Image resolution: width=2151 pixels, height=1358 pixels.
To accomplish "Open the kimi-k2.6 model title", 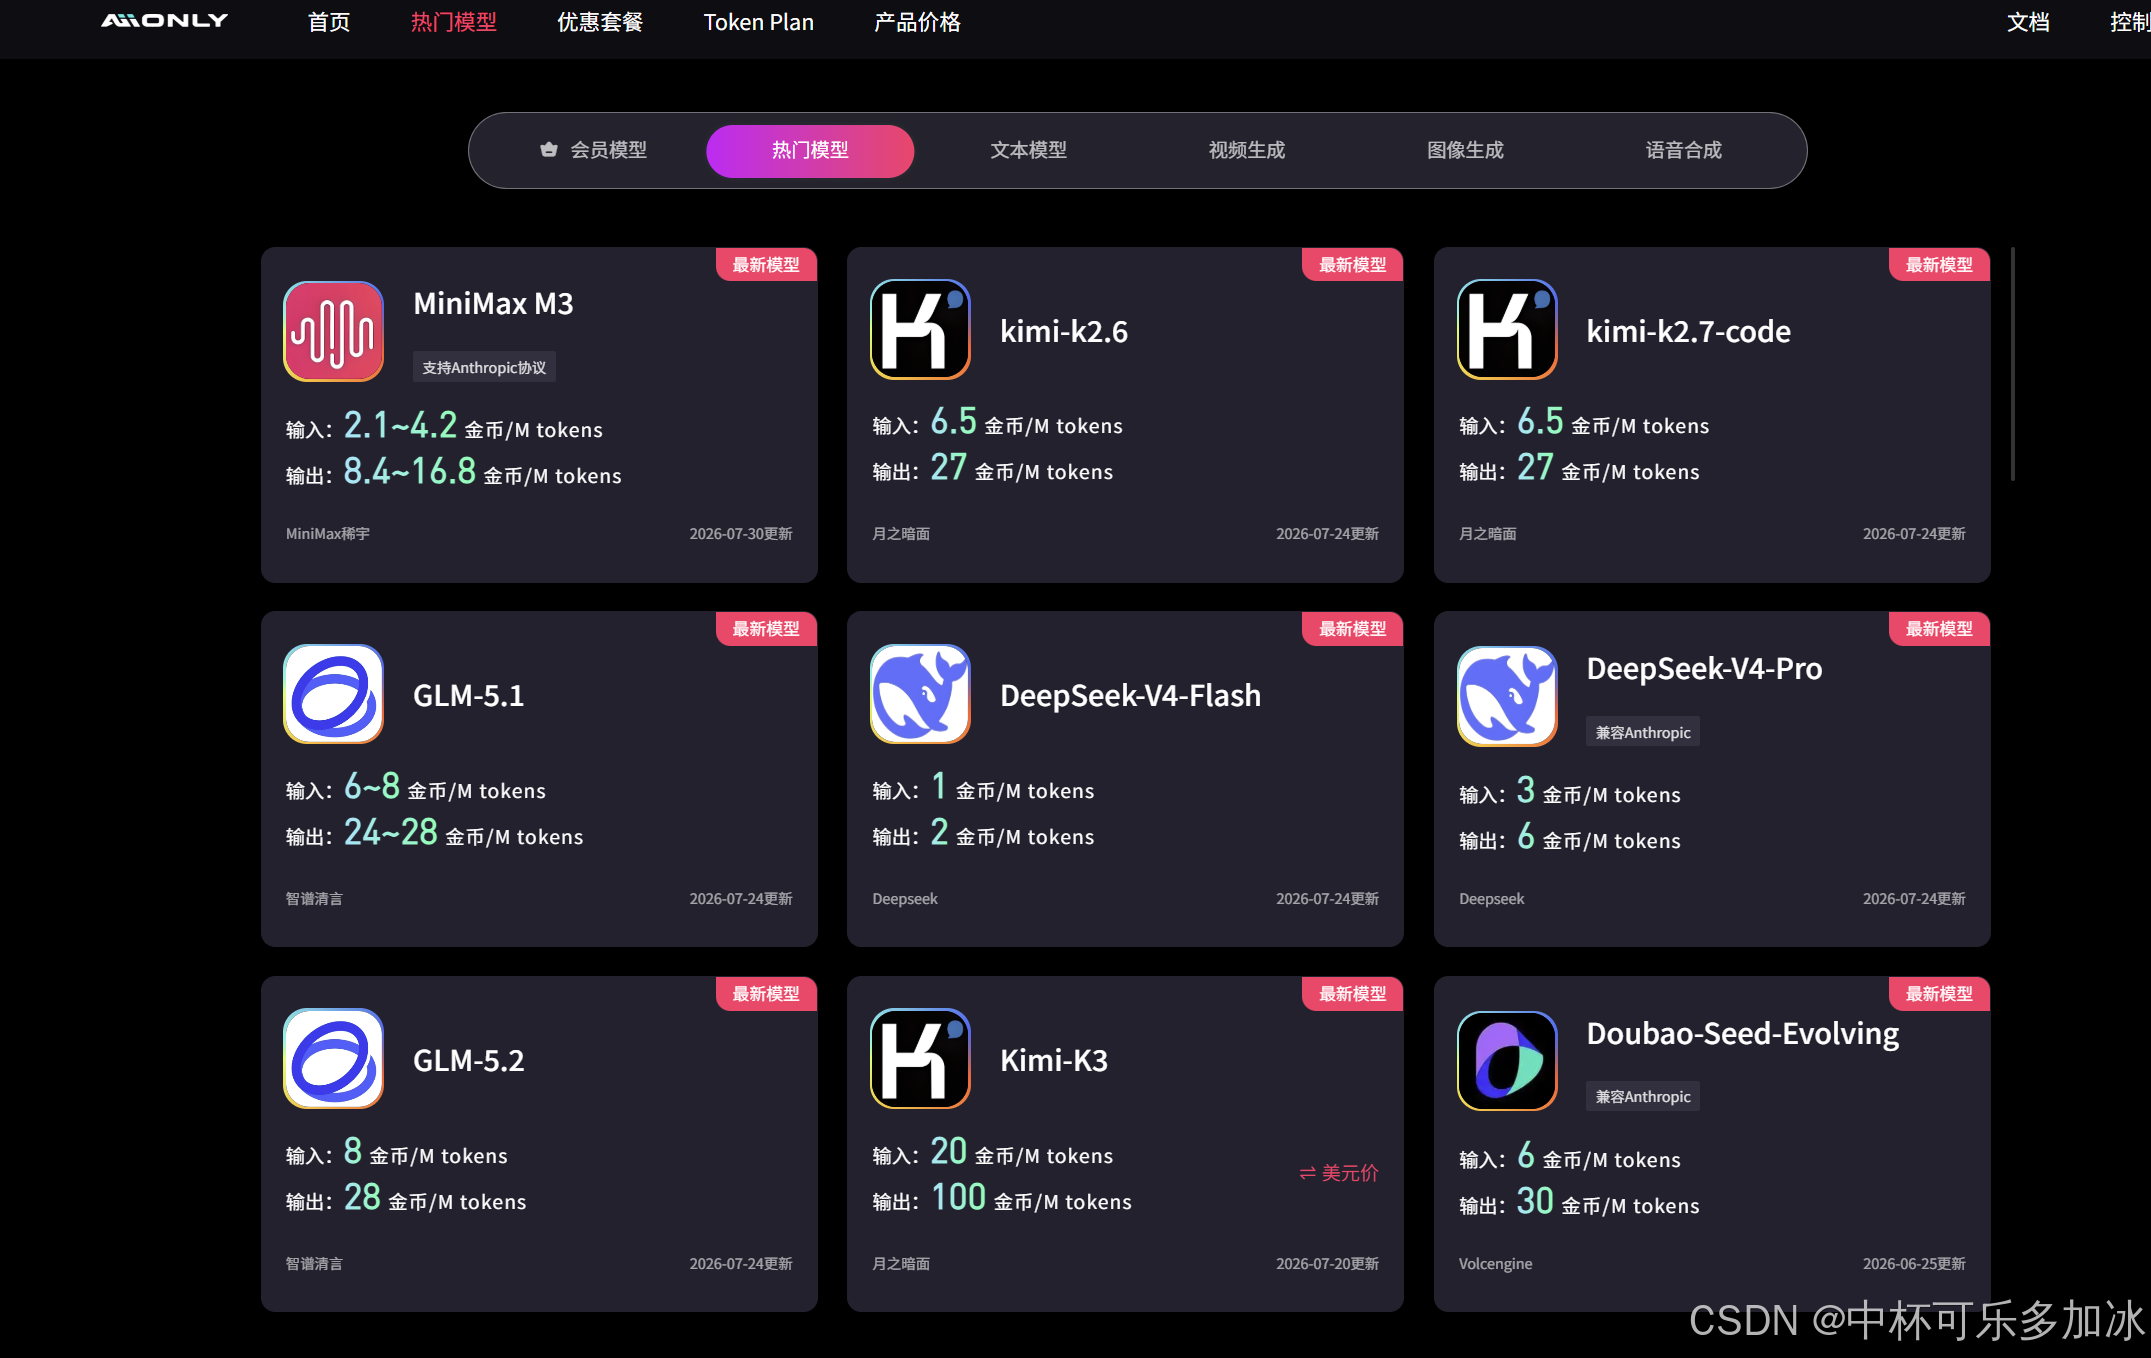I will 1064,331.
